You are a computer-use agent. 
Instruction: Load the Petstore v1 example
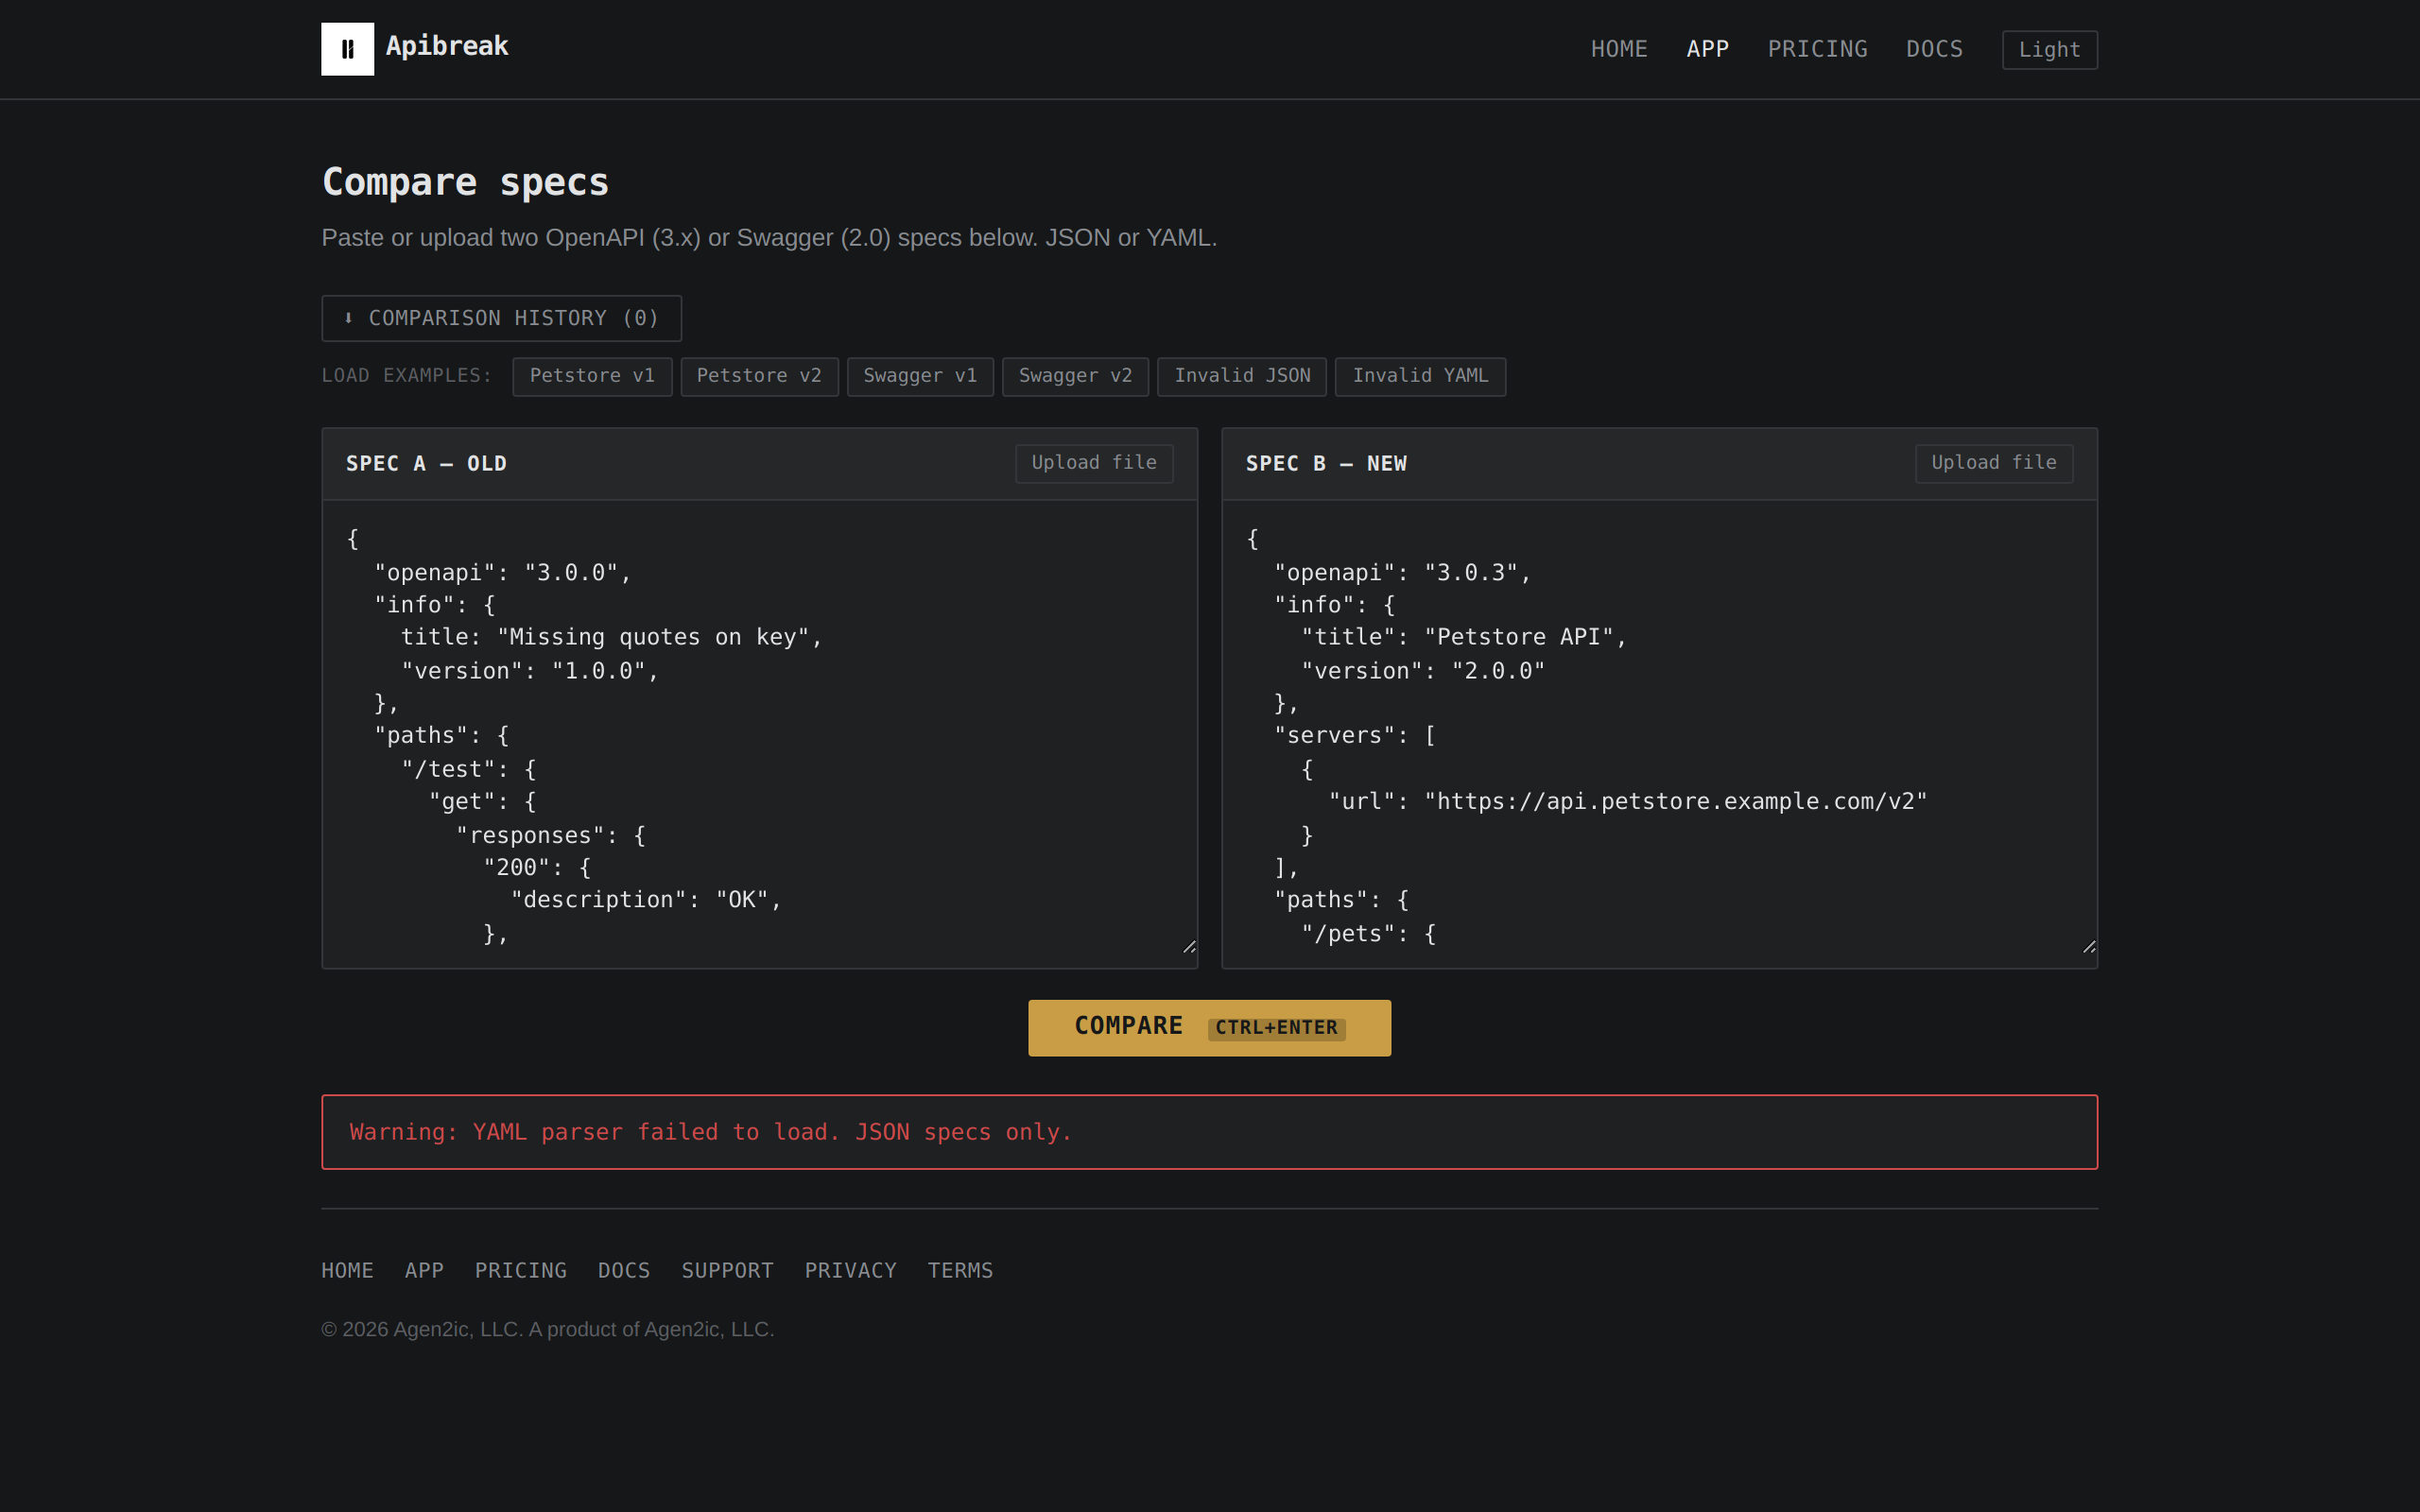(592, 376)
